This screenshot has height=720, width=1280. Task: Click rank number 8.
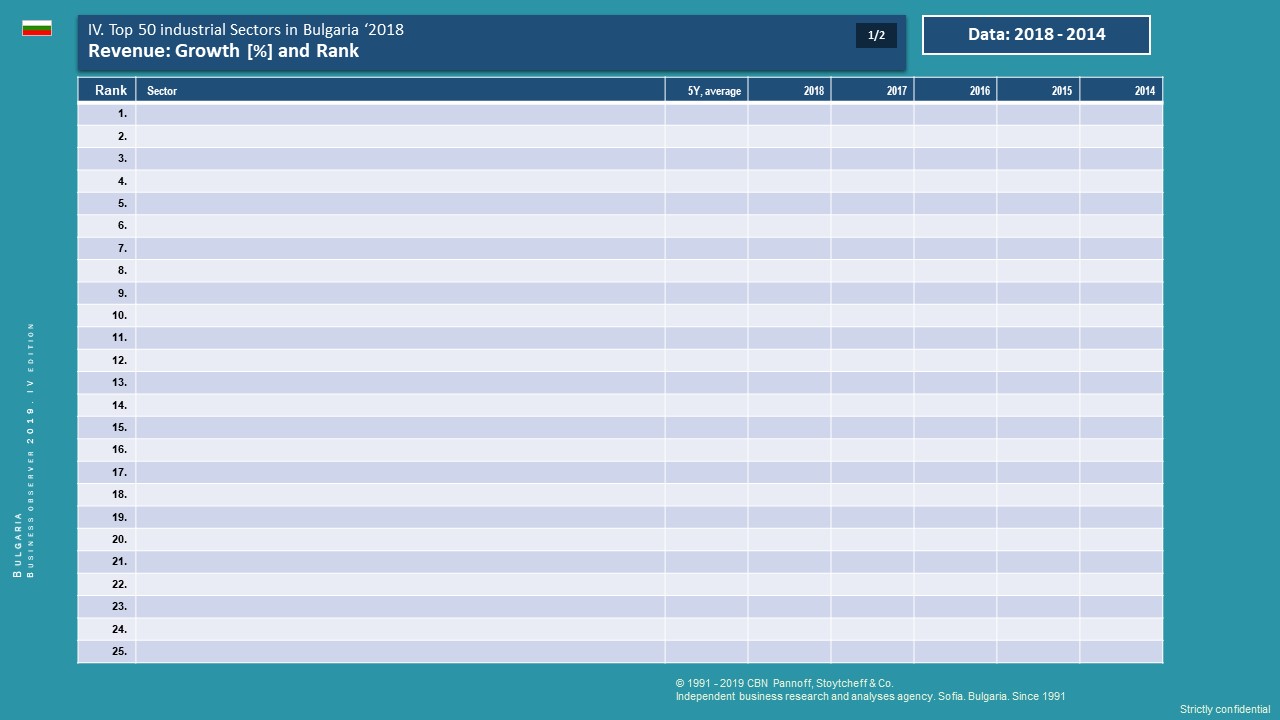tap(122, 270)
